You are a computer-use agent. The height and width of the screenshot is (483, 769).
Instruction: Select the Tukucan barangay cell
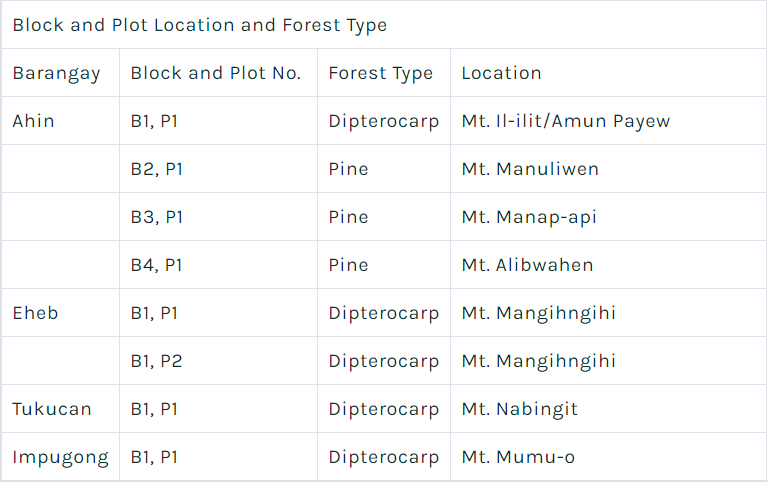tap(52, 409)
